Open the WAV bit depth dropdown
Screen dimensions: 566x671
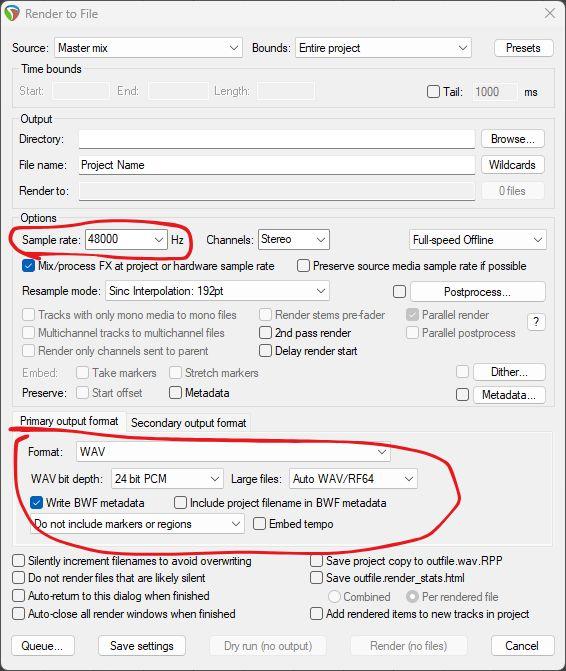(167, 478)
